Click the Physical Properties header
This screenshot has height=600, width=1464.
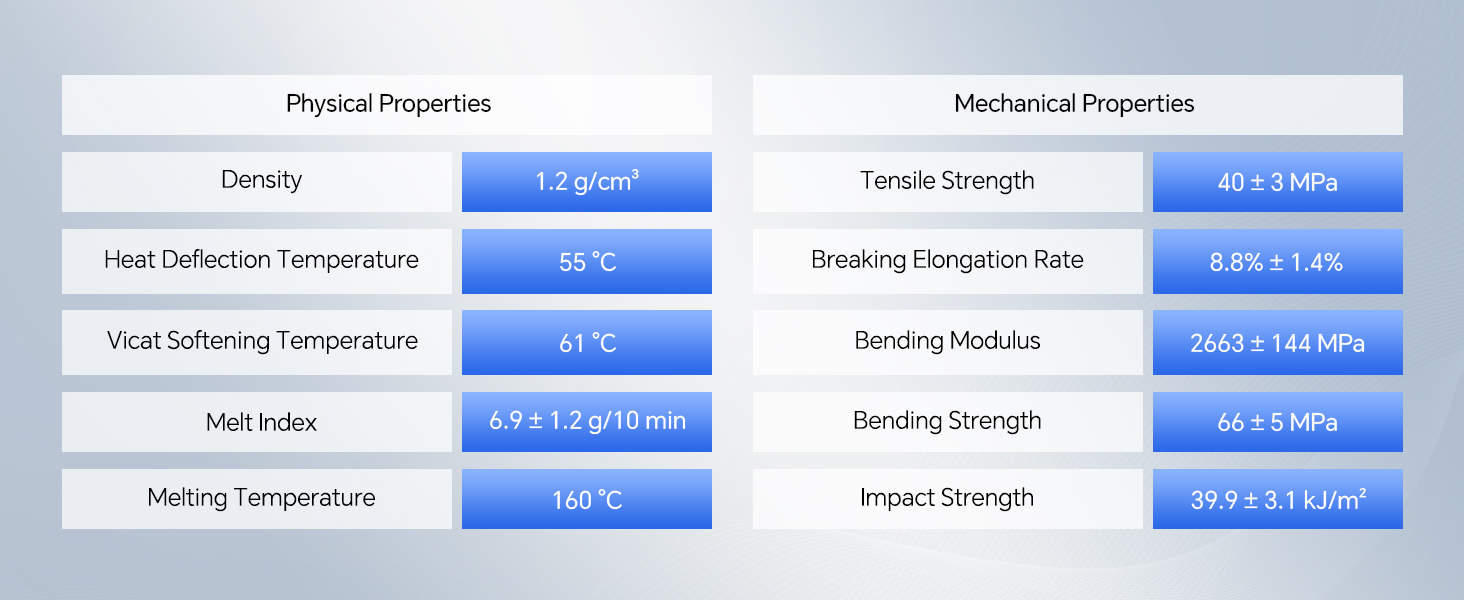pyautogui.click(x=387, y=105)
